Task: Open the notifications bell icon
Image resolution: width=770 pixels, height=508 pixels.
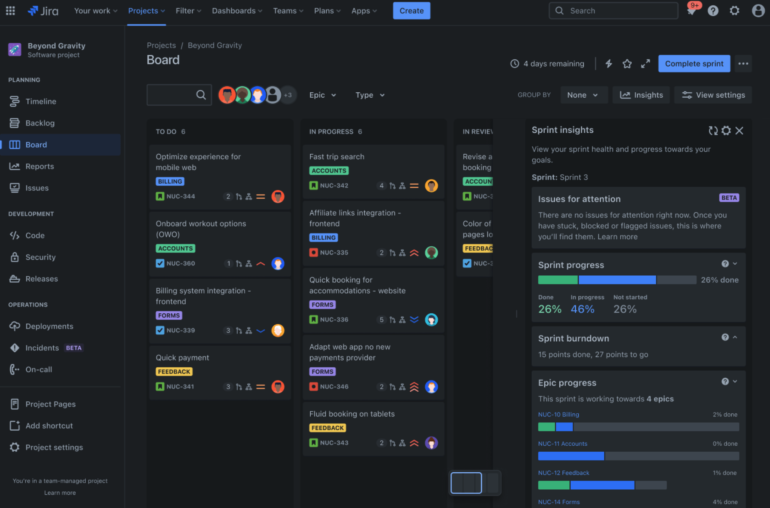Action: pos(691,10)
